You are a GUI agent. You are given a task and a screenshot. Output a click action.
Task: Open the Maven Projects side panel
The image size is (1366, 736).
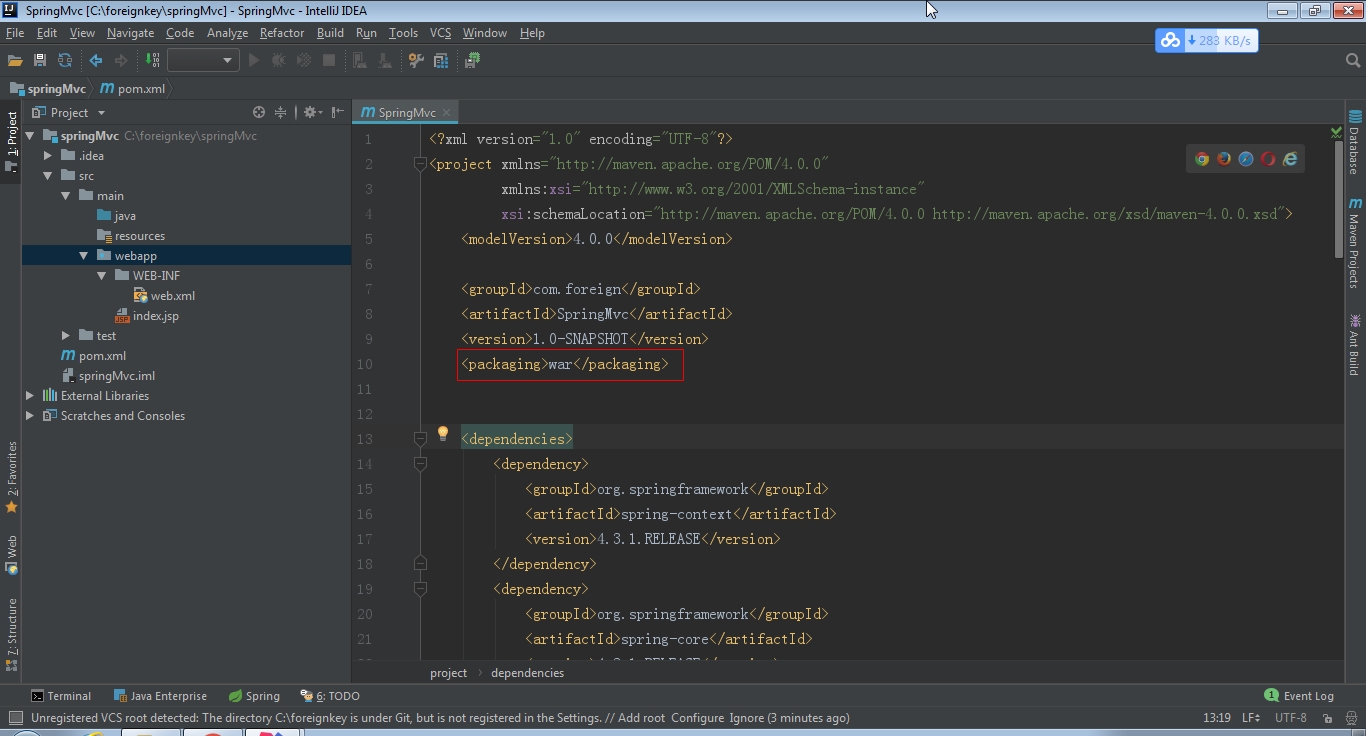pyautogui.click(x=1355, y=242)
